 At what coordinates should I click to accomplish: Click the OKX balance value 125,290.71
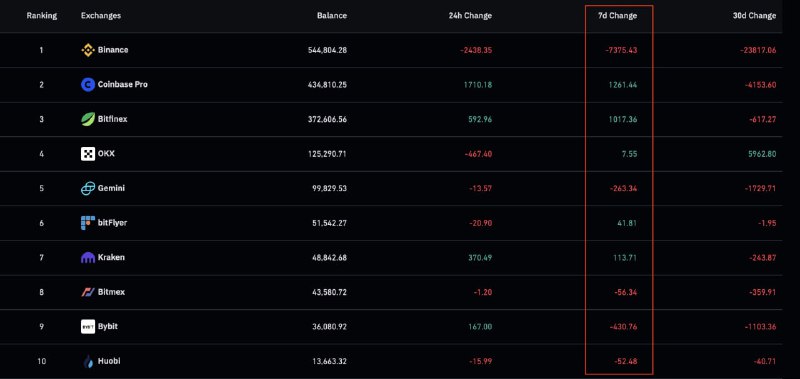click(x=327, y=154)
